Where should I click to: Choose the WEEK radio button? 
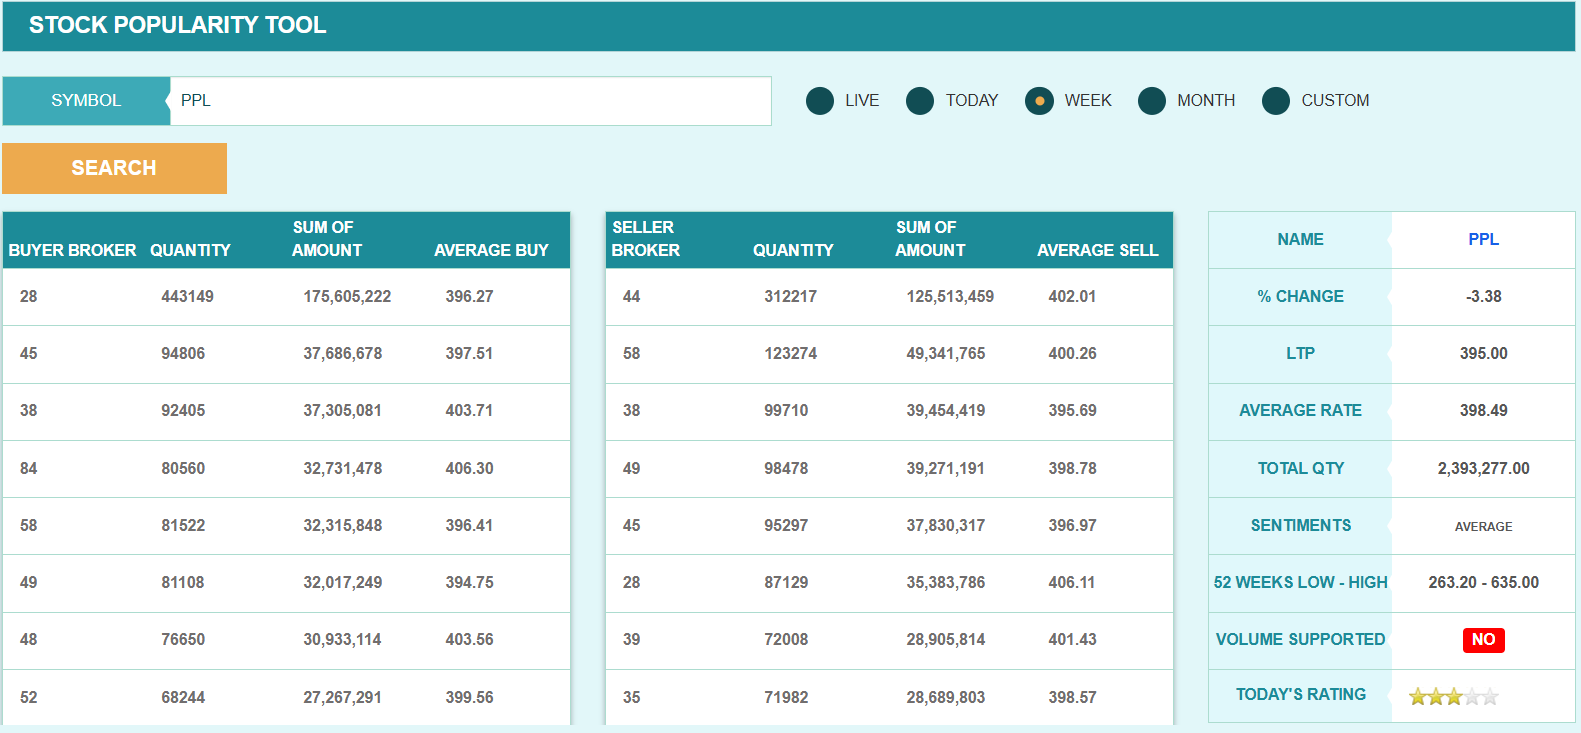pos(1039,101)
